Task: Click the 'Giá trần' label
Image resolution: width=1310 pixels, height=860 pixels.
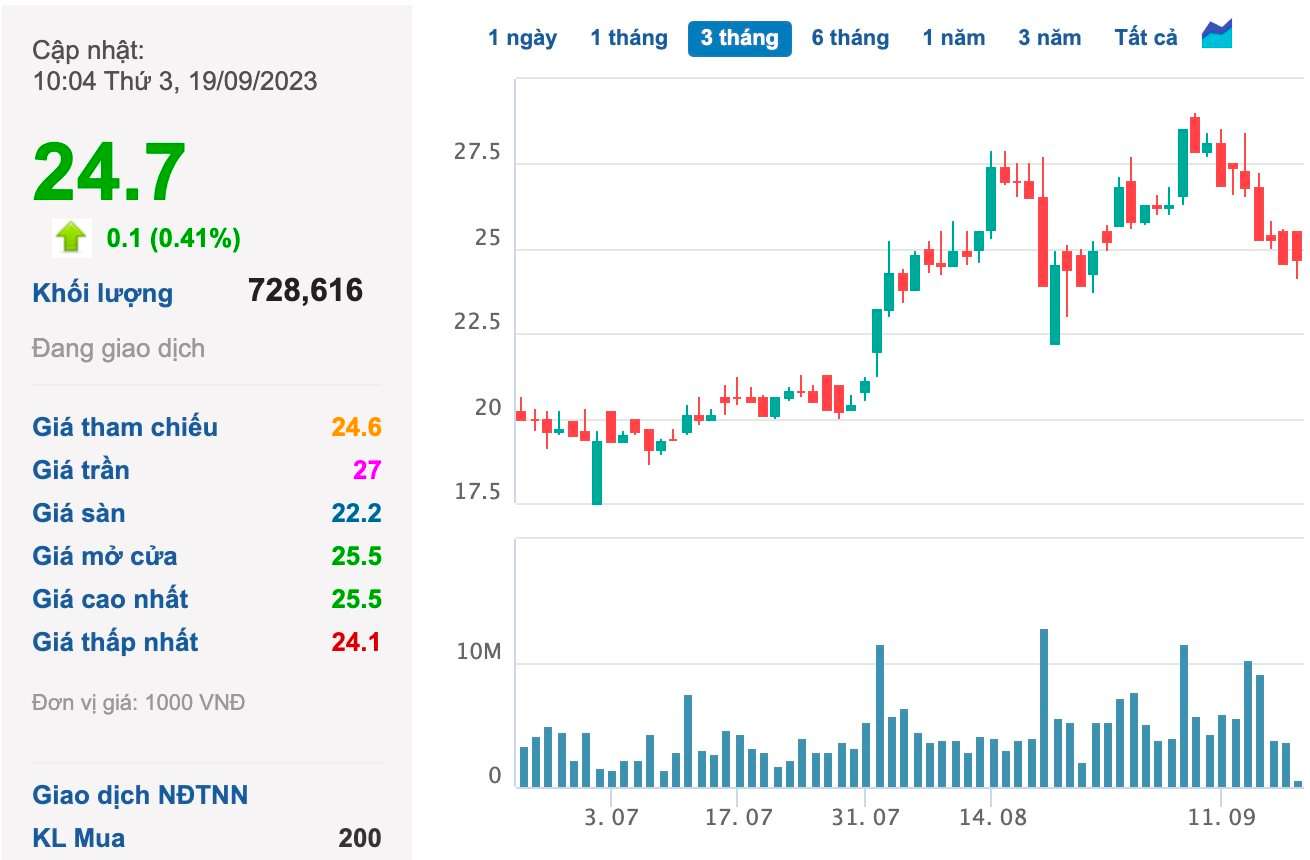Action: [81, 470]
